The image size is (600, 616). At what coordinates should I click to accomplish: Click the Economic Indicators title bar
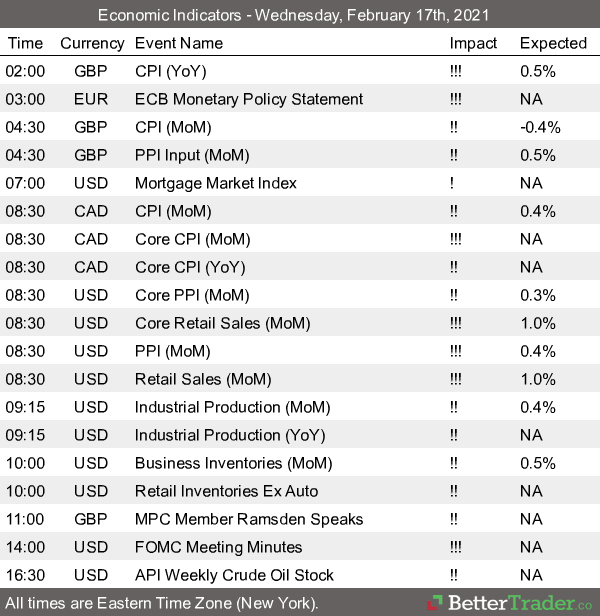click(299, 15)
